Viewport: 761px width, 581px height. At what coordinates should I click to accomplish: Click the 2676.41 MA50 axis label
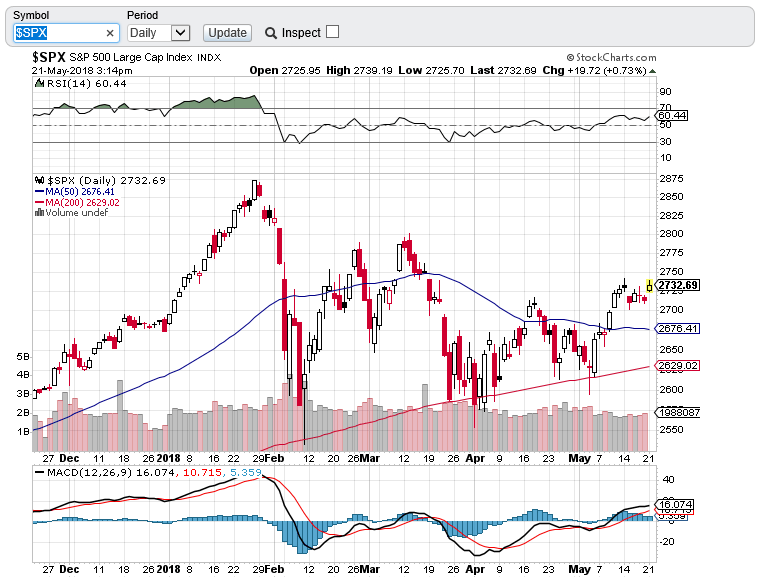pyautogui.click(x=678, y=329)
